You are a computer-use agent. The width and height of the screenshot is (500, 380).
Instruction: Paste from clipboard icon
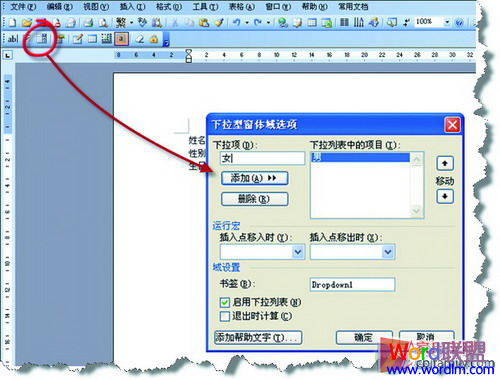204,23
